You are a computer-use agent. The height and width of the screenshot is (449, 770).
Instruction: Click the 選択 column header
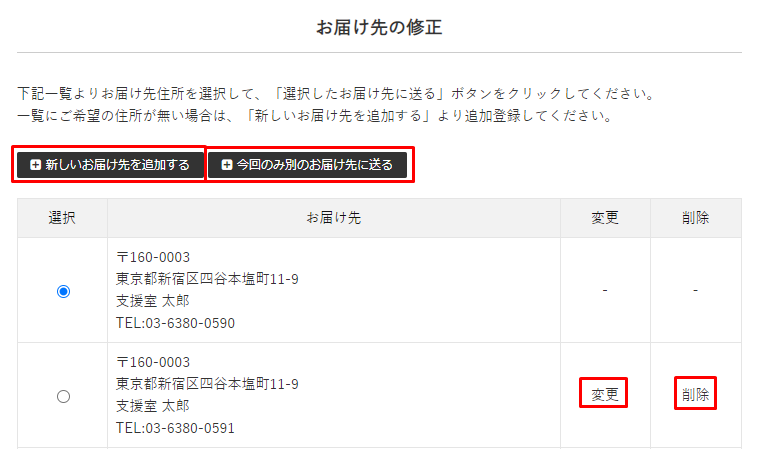pos(62,218)
